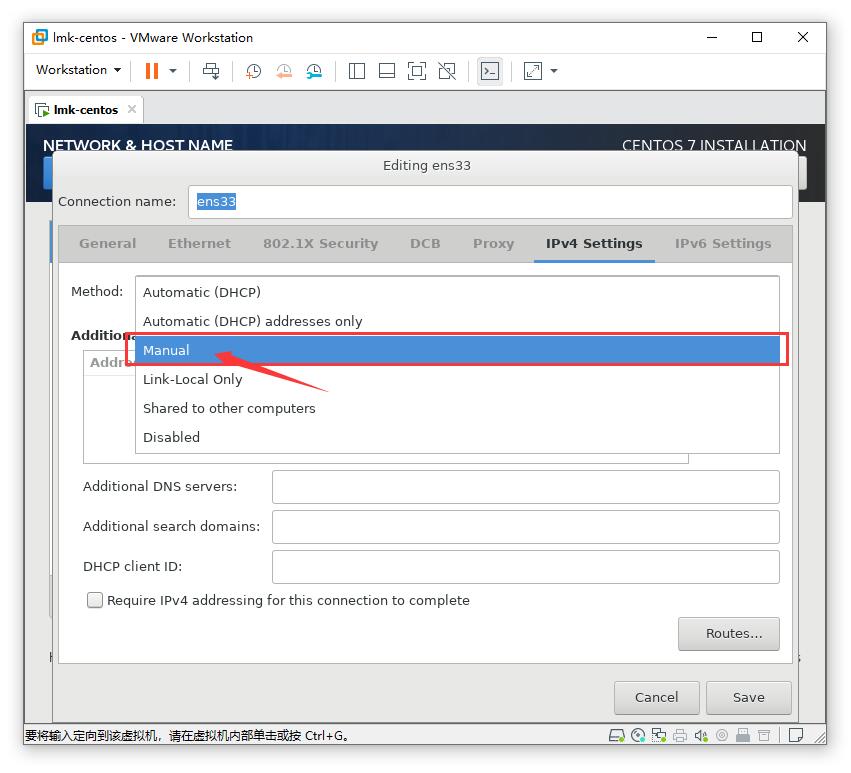Toggle the library sidebar panel icon
The height and width of the screenshot is (773, 851).
[357, 71]
